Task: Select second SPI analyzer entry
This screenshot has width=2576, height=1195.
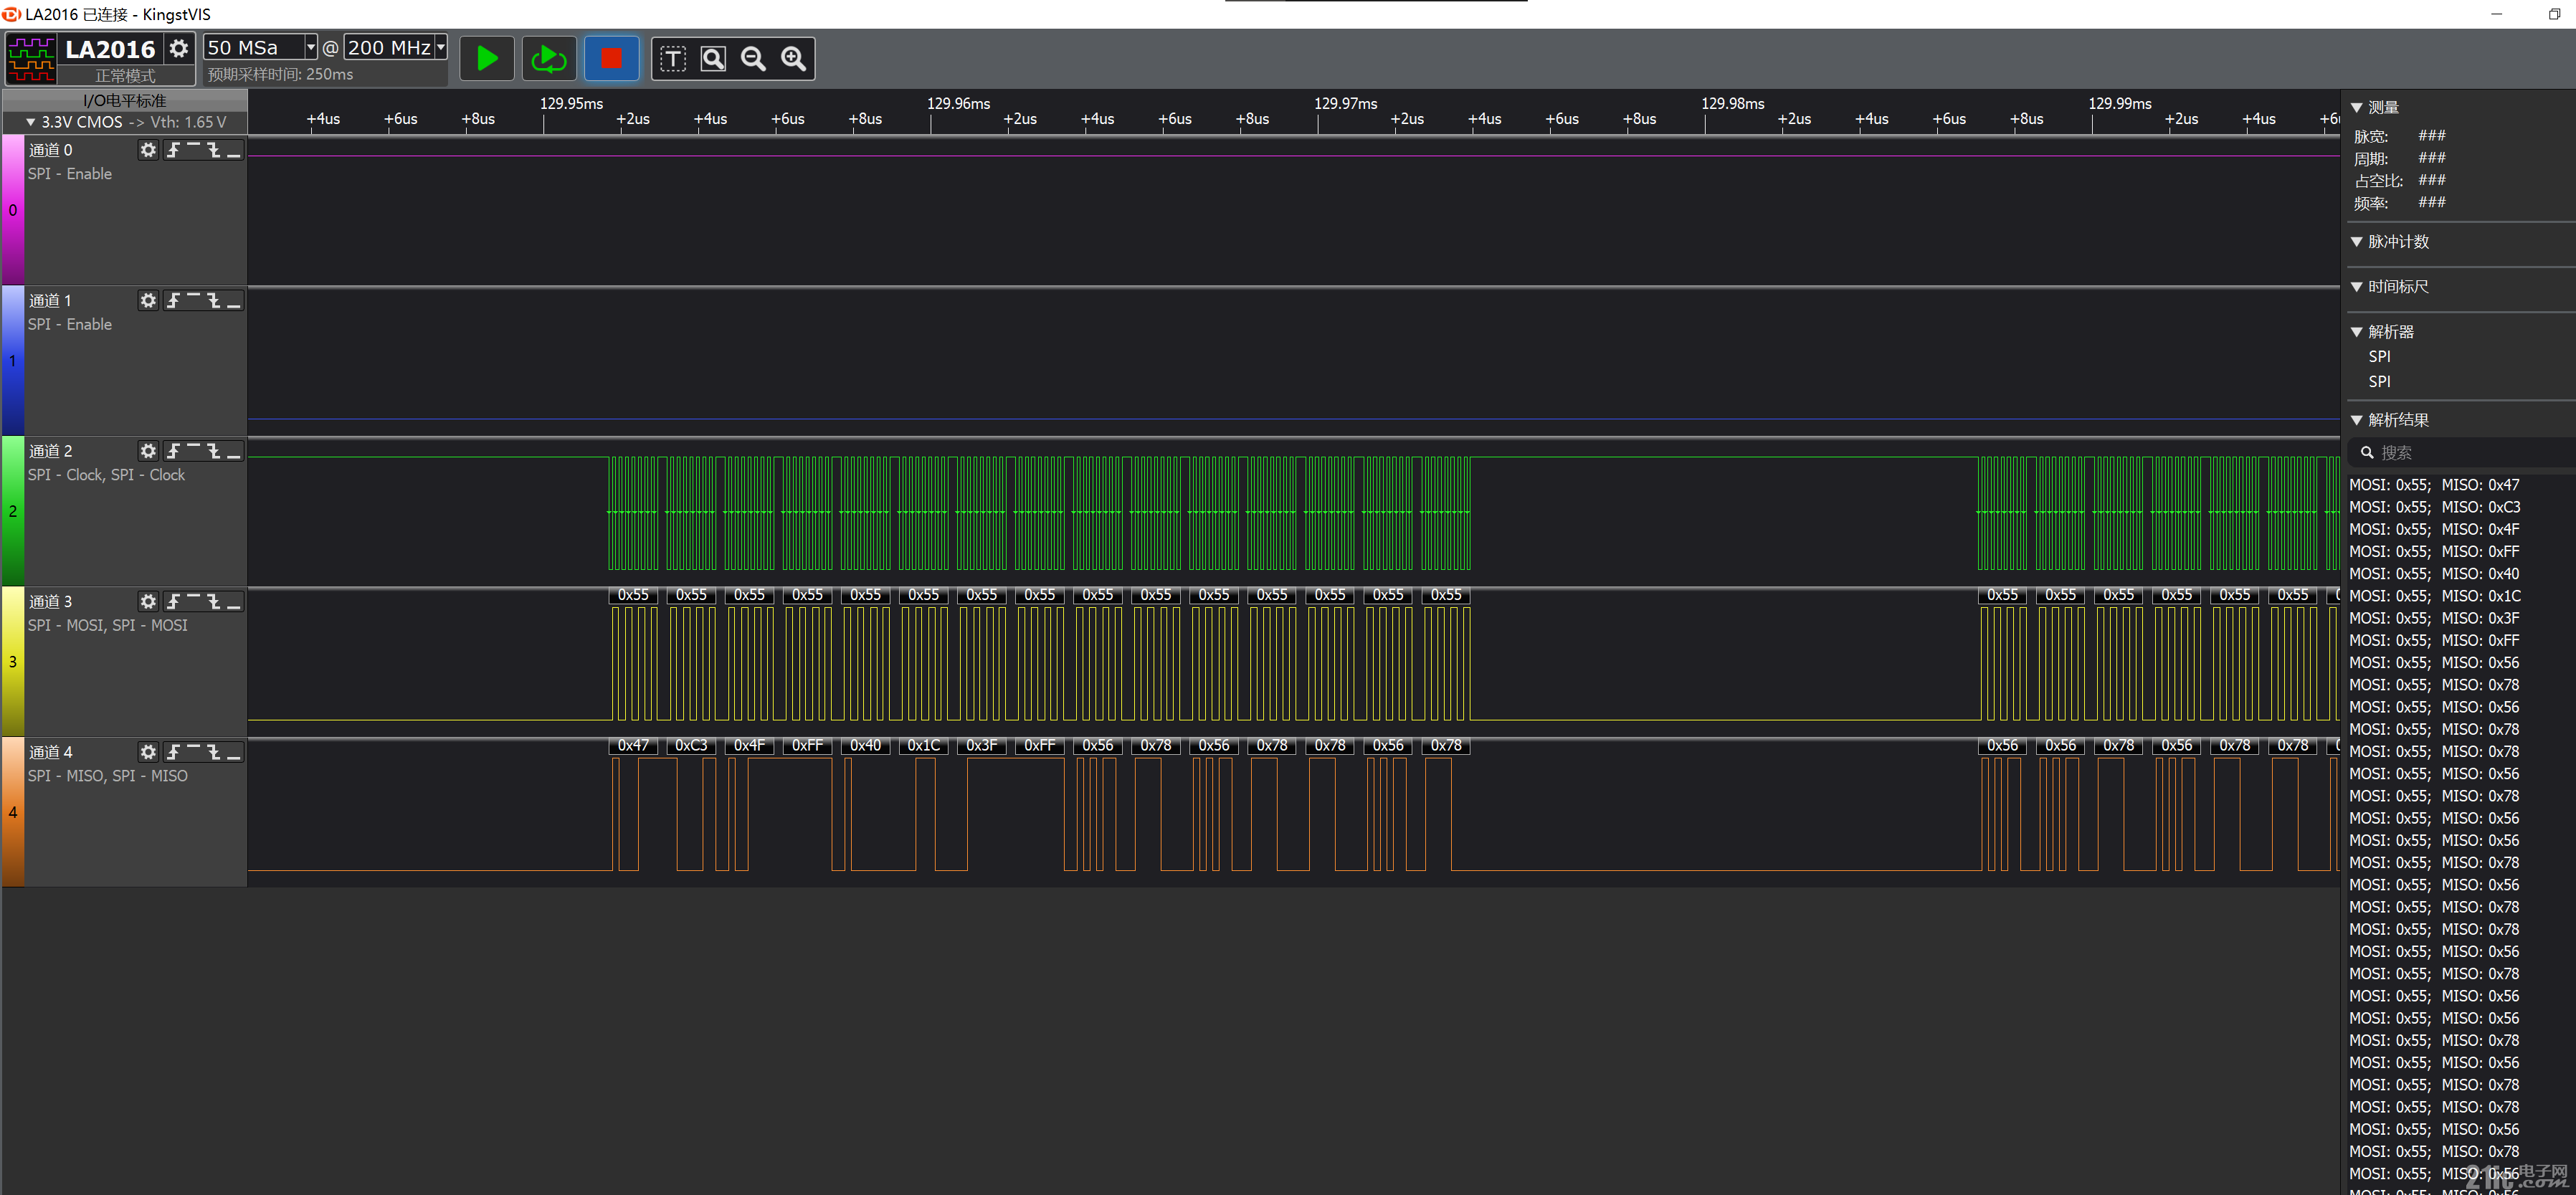Action: 2380,382
